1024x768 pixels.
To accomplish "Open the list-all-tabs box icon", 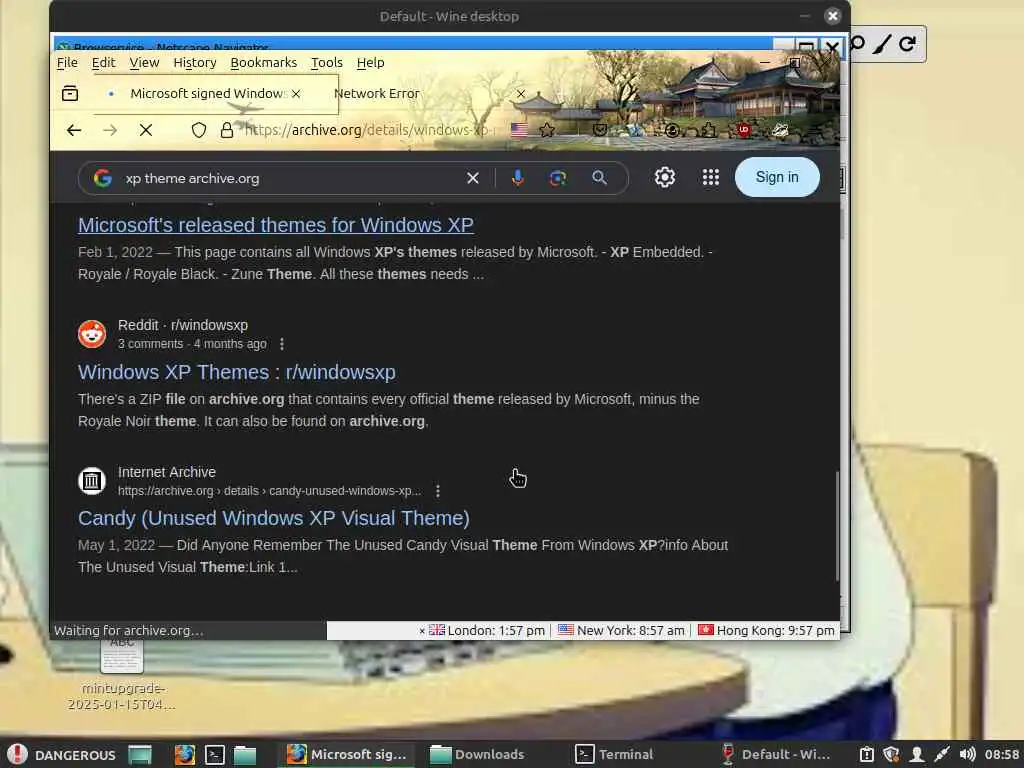I will (x=70, y=93).
